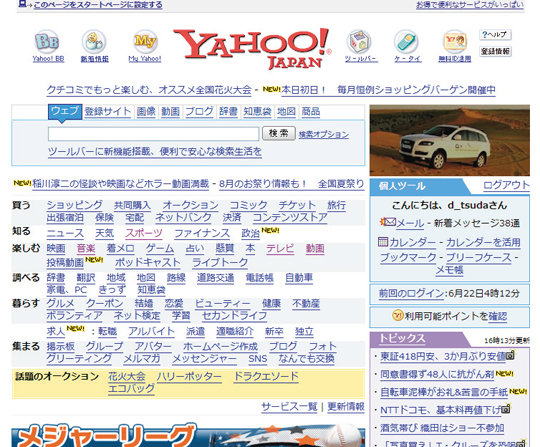
Task: Open the Yahoo! BB icon
Action: (x=48, y=41)
